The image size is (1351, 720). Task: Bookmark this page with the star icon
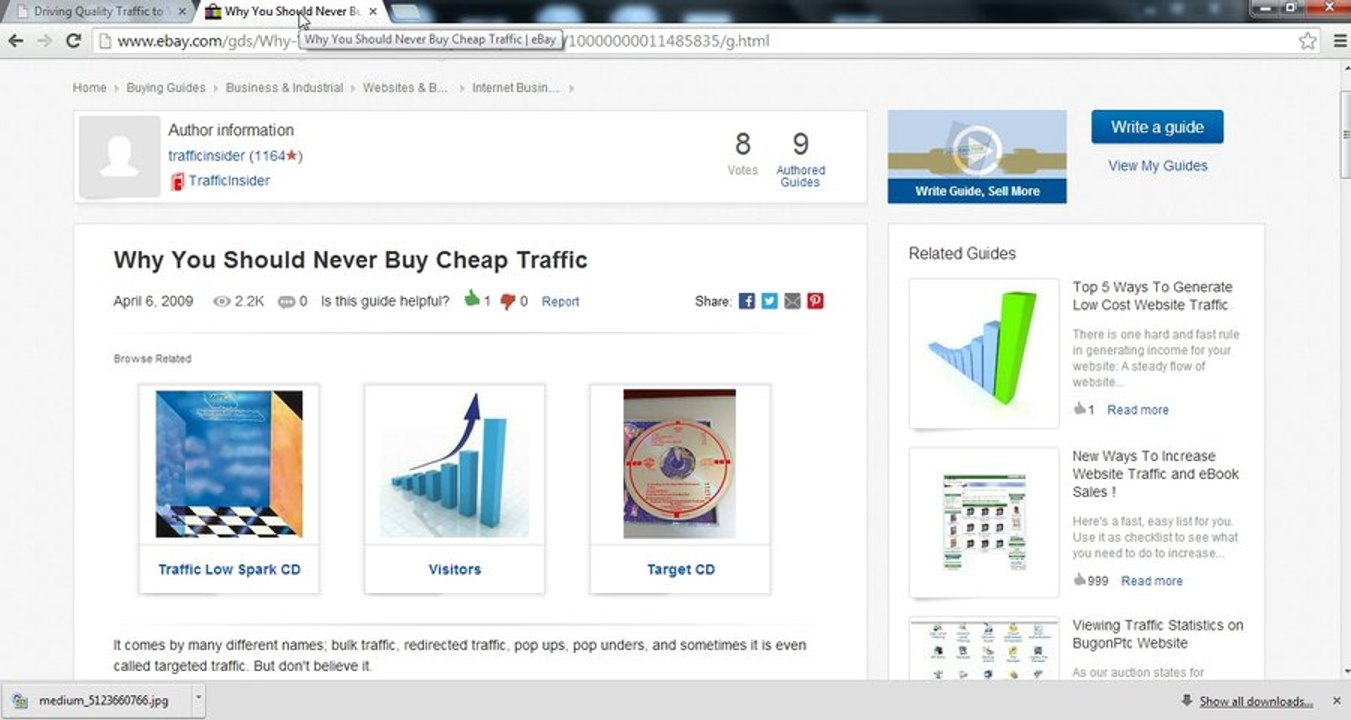1307,41
